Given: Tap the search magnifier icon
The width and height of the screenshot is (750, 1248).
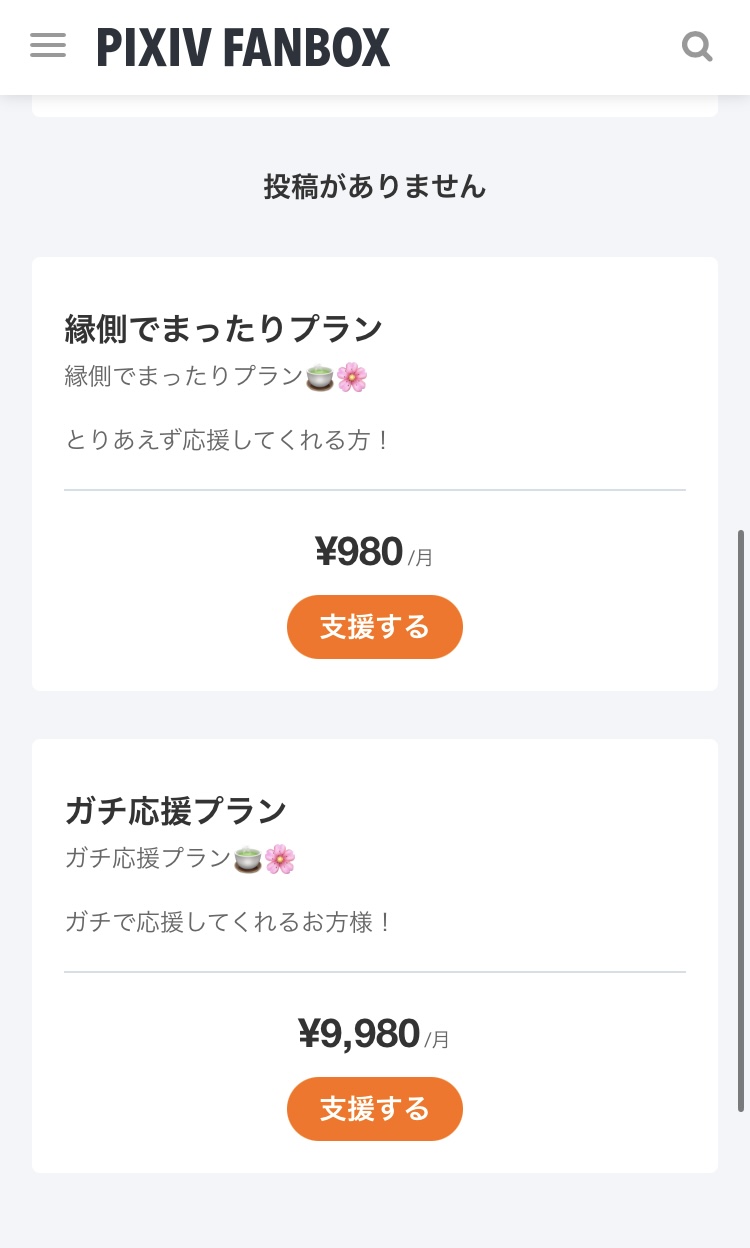Looking at the screenshot, I should 697,46.
